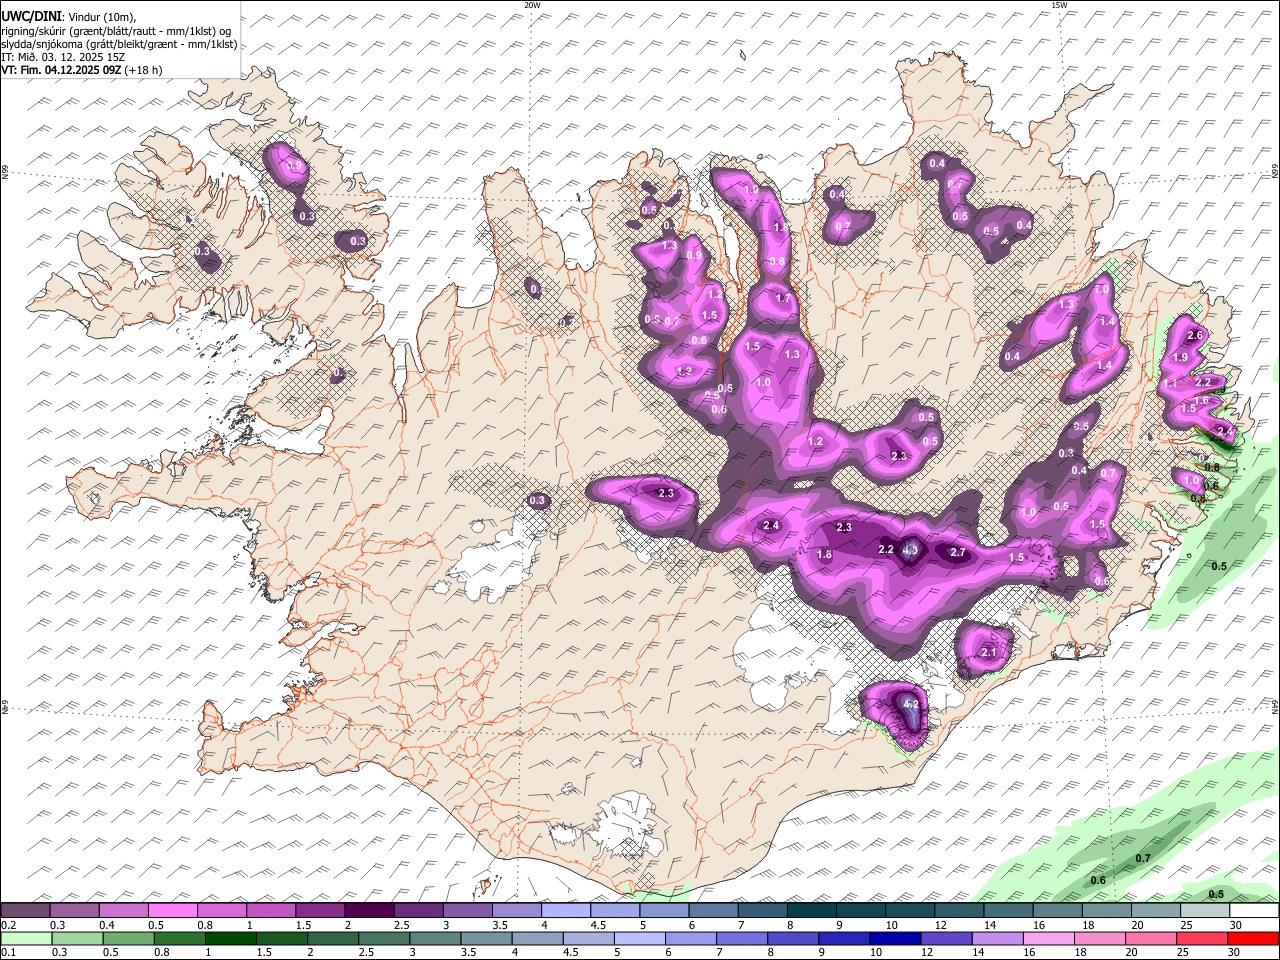Click the 4.2 precipitation value on the map

tap(911, 704)
